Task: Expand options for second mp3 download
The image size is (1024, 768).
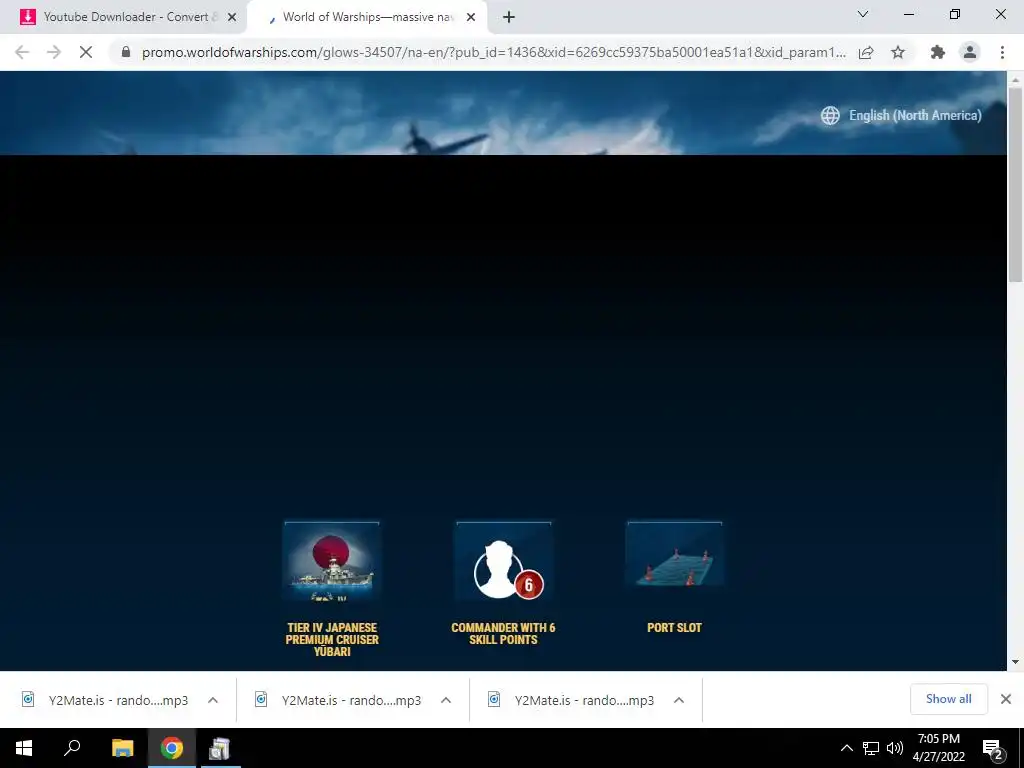Action: [446, 700]
